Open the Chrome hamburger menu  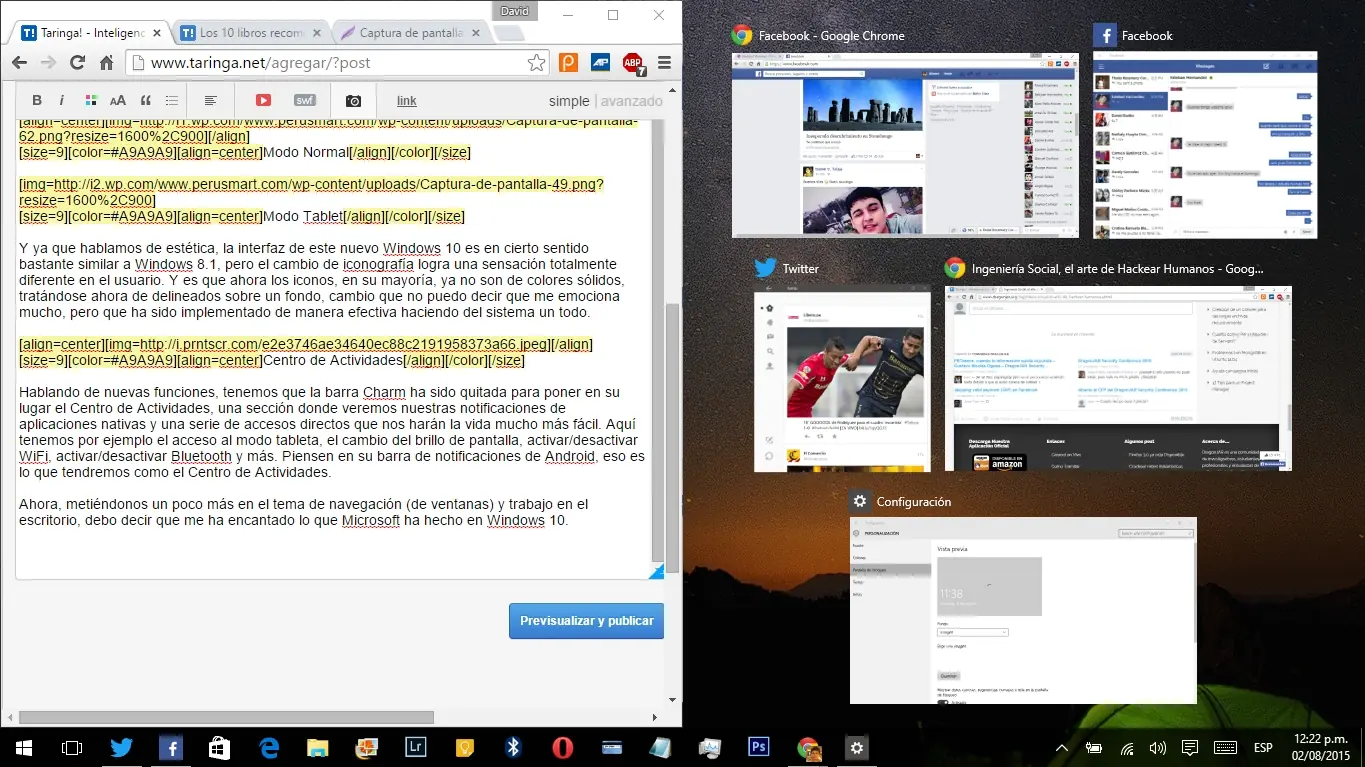(x=664, y=62)
